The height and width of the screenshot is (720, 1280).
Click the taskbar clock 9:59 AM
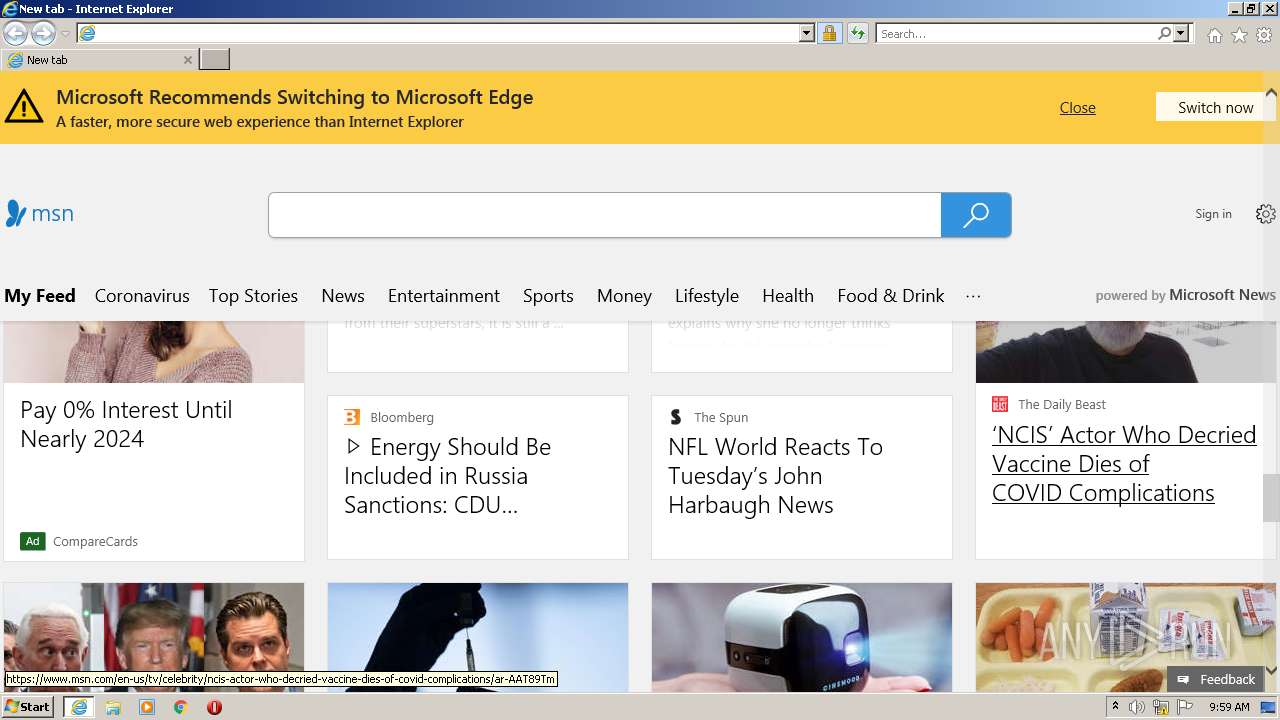(1229, 707)
